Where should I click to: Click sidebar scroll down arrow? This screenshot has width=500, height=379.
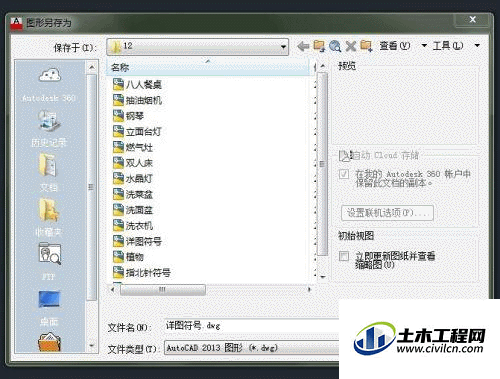[x=92, y=346]
